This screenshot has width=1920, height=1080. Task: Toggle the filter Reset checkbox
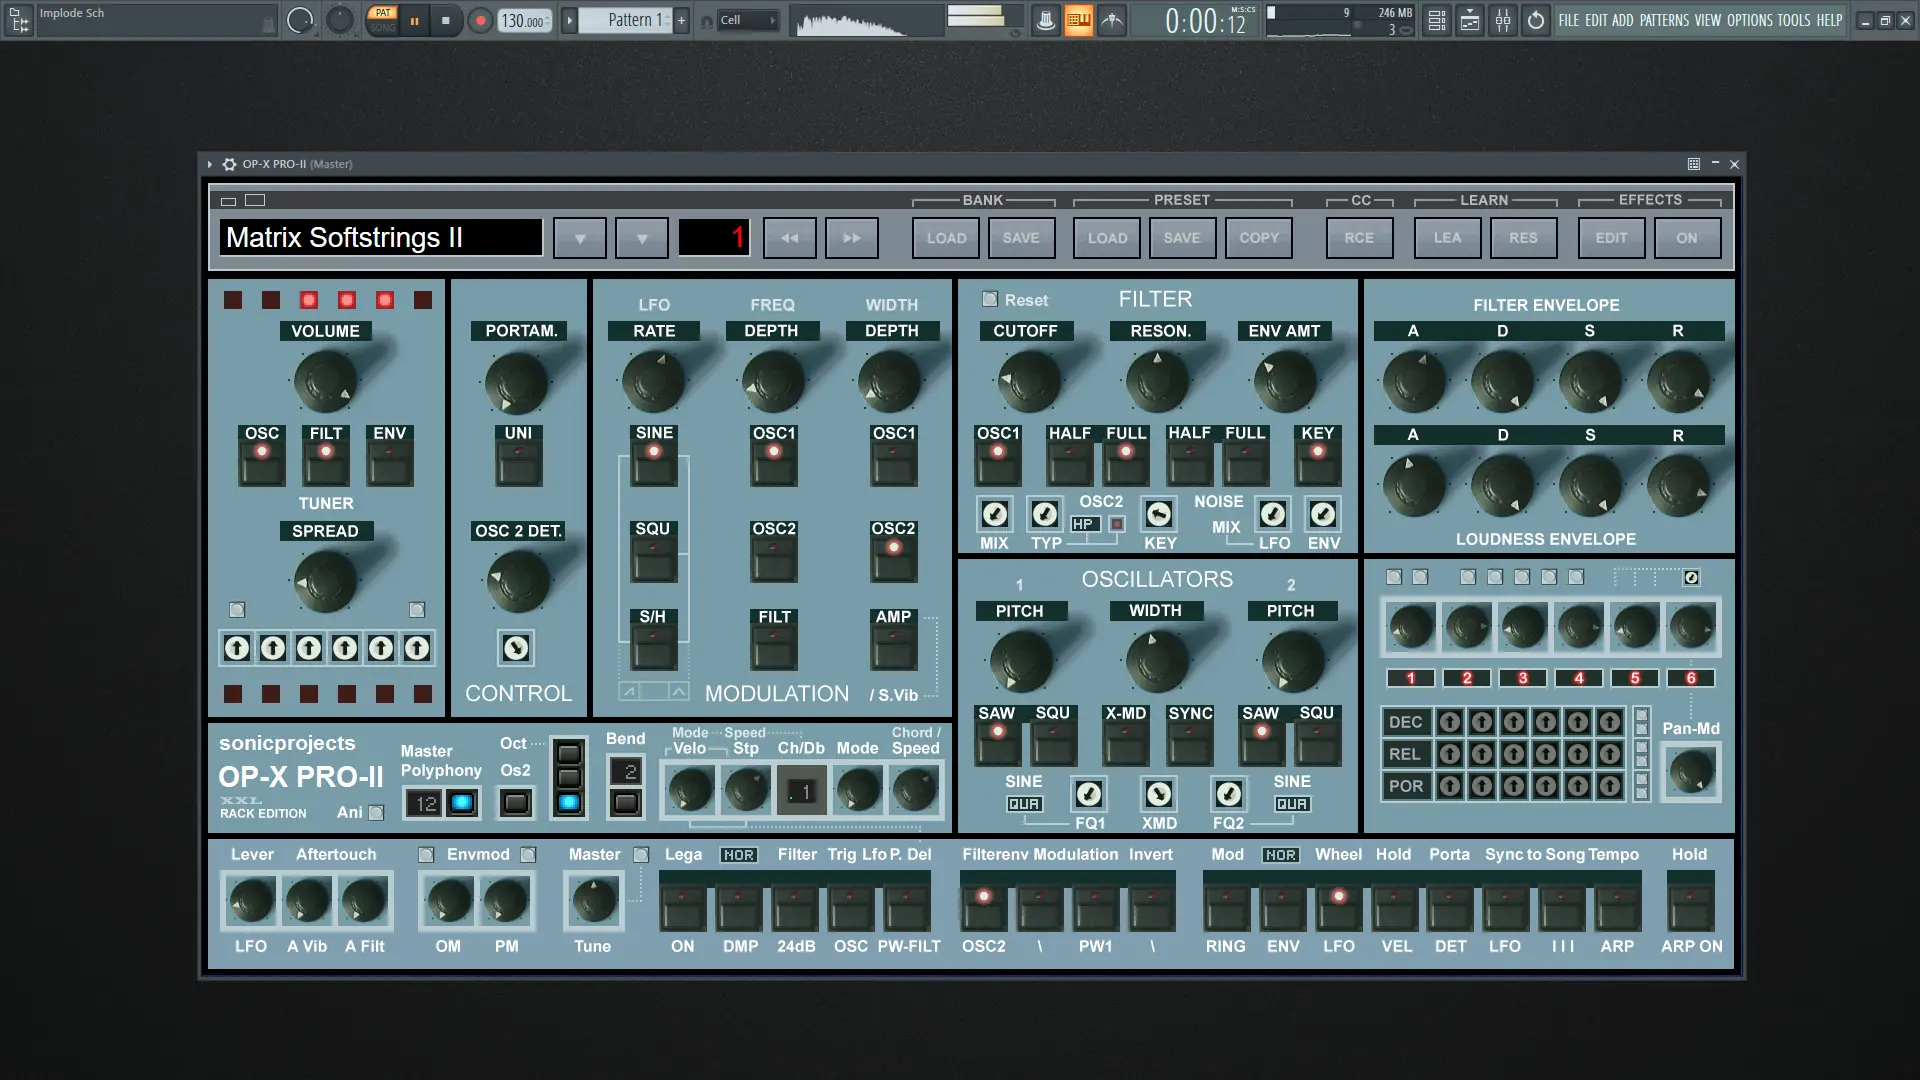990,299
